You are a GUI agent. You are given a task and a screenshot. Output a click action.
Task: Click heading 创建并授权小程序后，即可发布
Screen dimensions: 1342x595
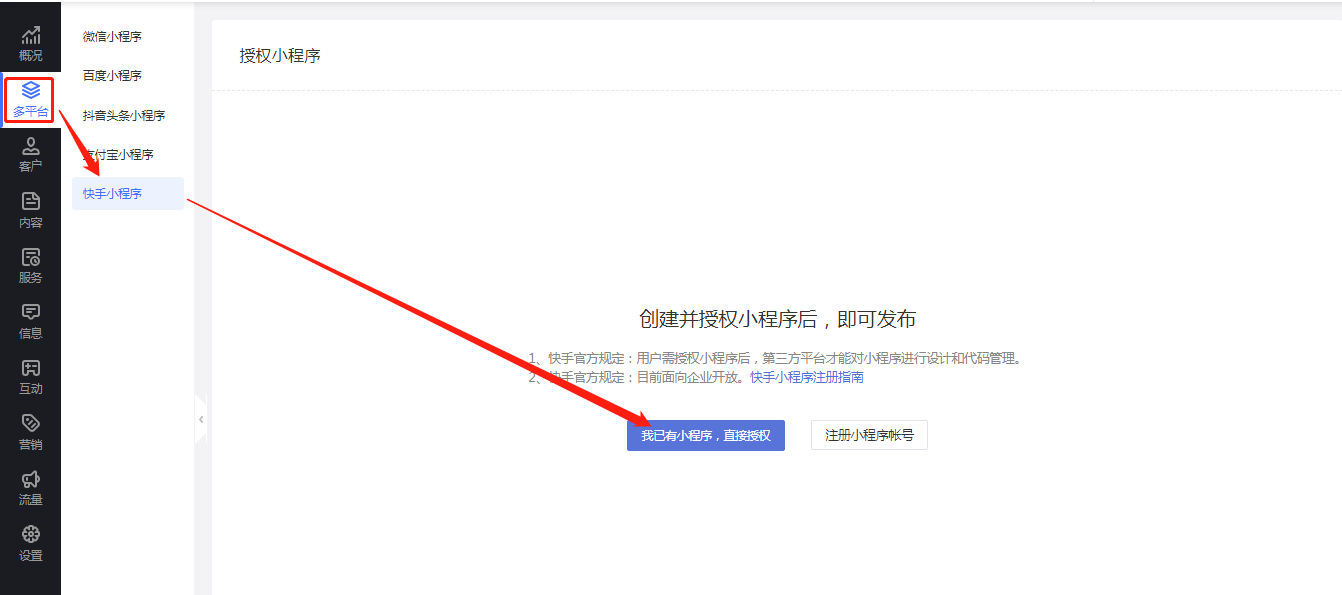(x=778, y=319)
